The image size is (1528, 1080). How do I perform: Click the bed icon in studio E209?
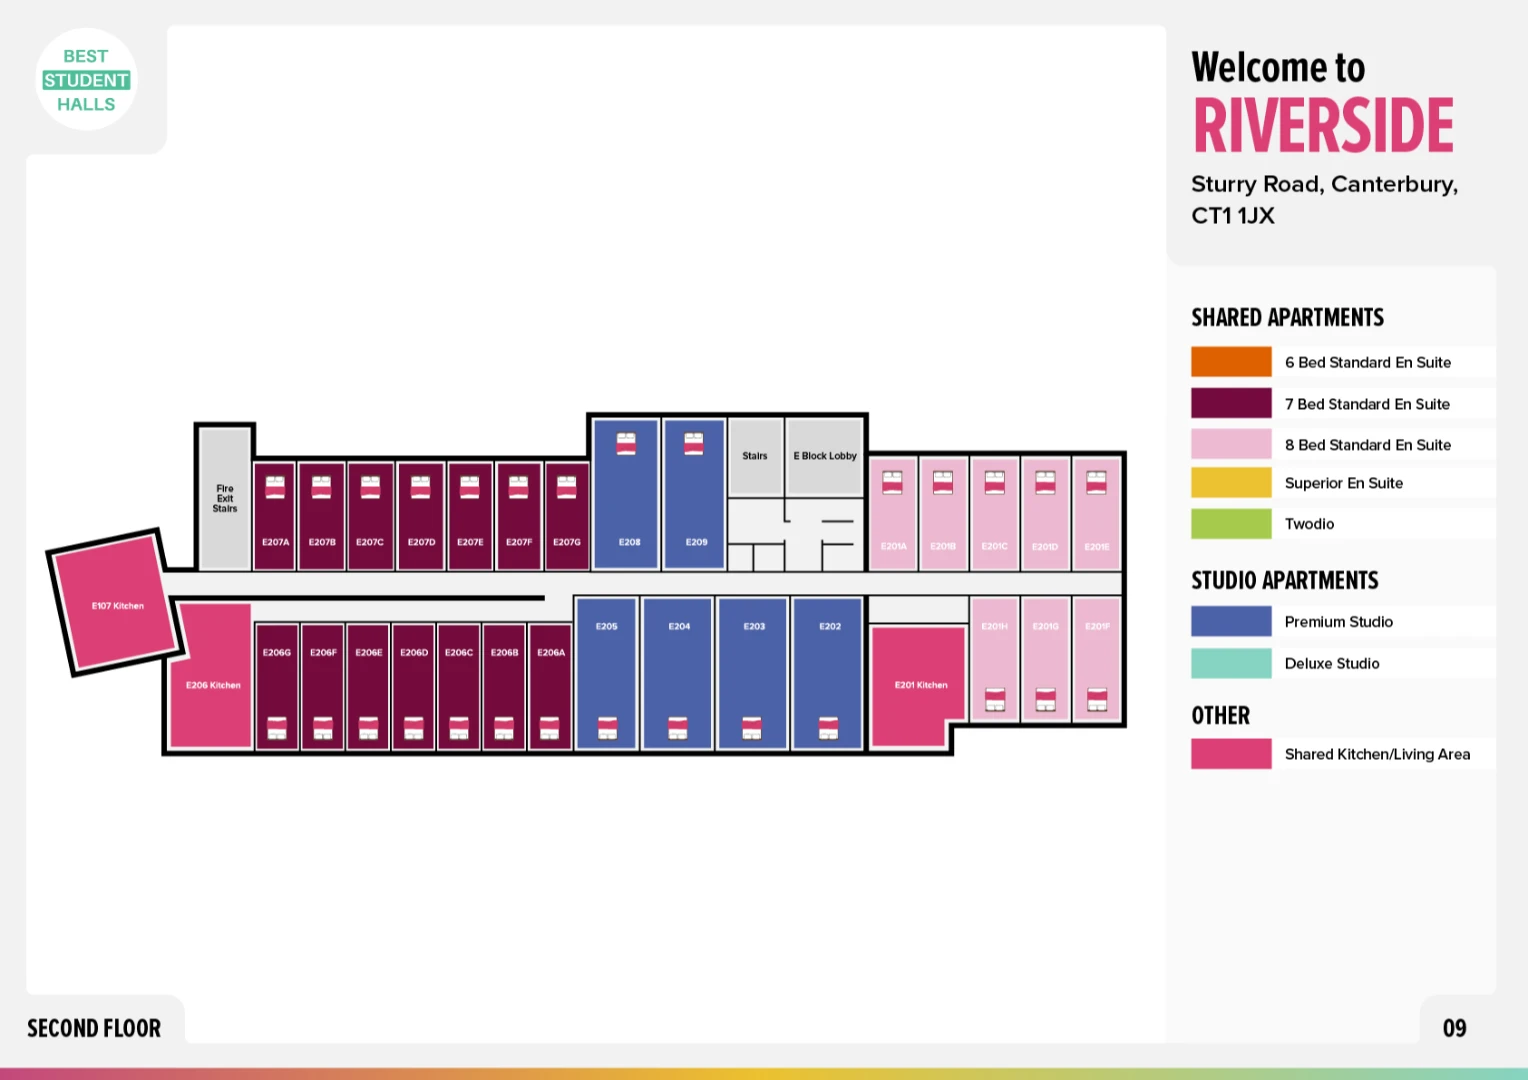693,443
